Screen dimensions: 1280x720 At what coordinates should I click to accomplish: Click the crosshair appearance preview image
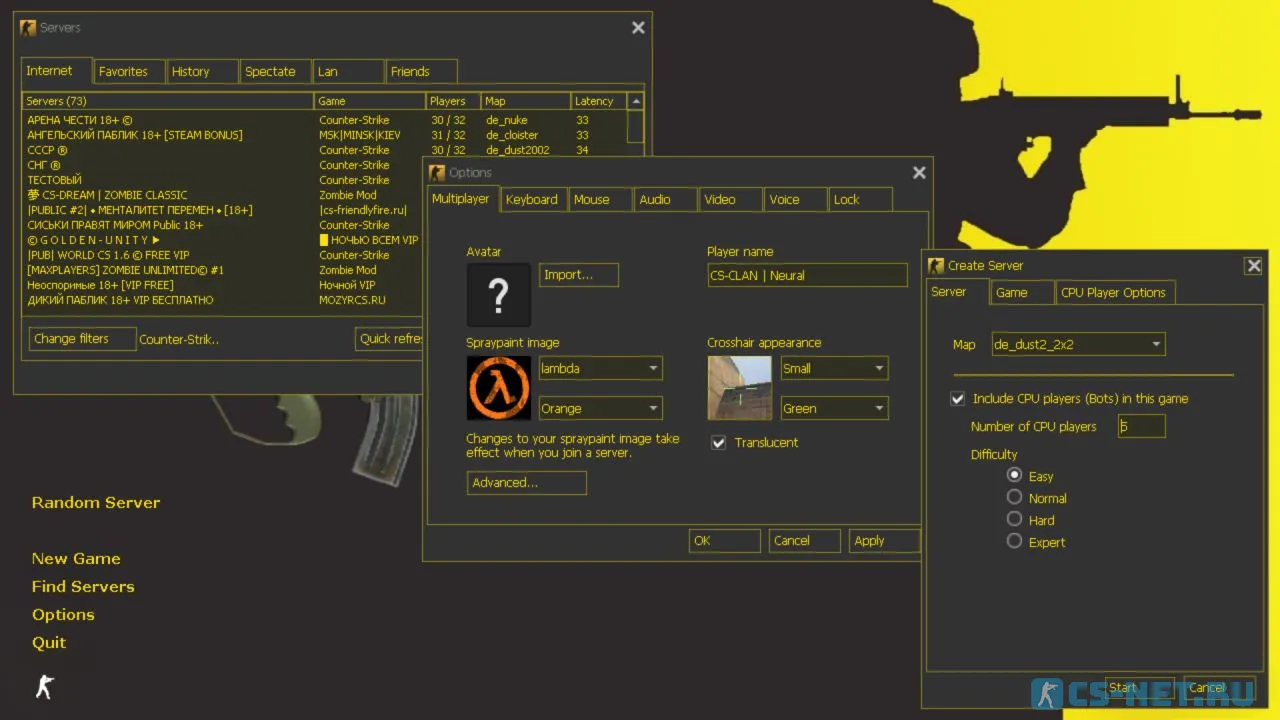(739, 388)
